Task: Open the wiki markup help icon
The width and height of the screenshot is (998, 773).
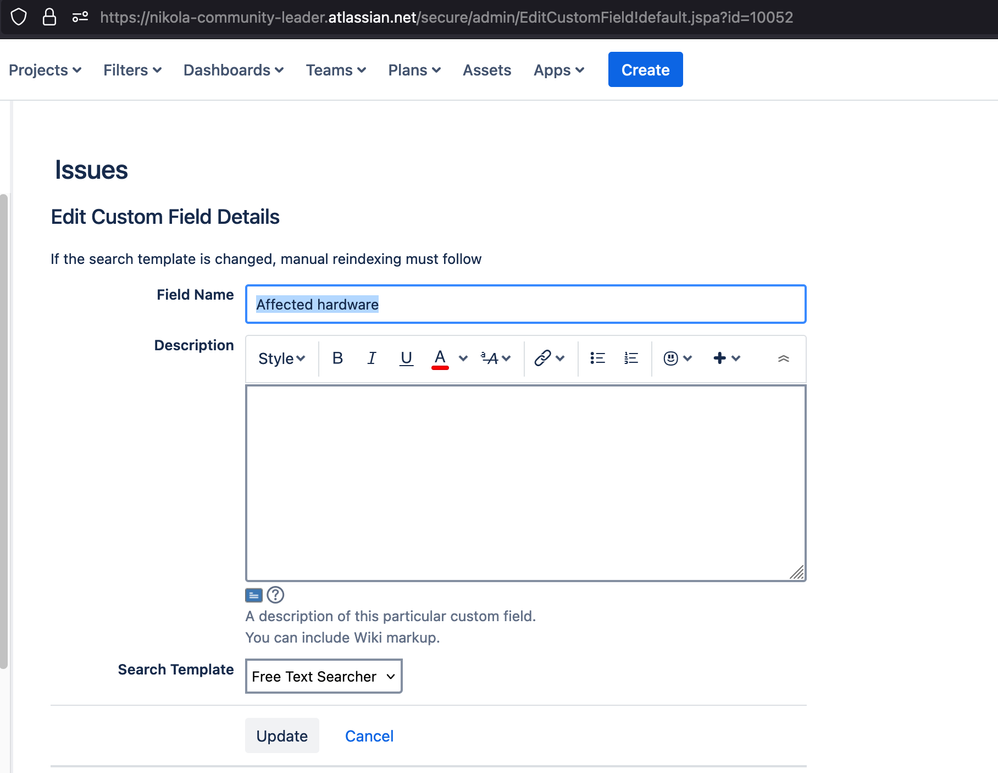Action: coord(276,595)
